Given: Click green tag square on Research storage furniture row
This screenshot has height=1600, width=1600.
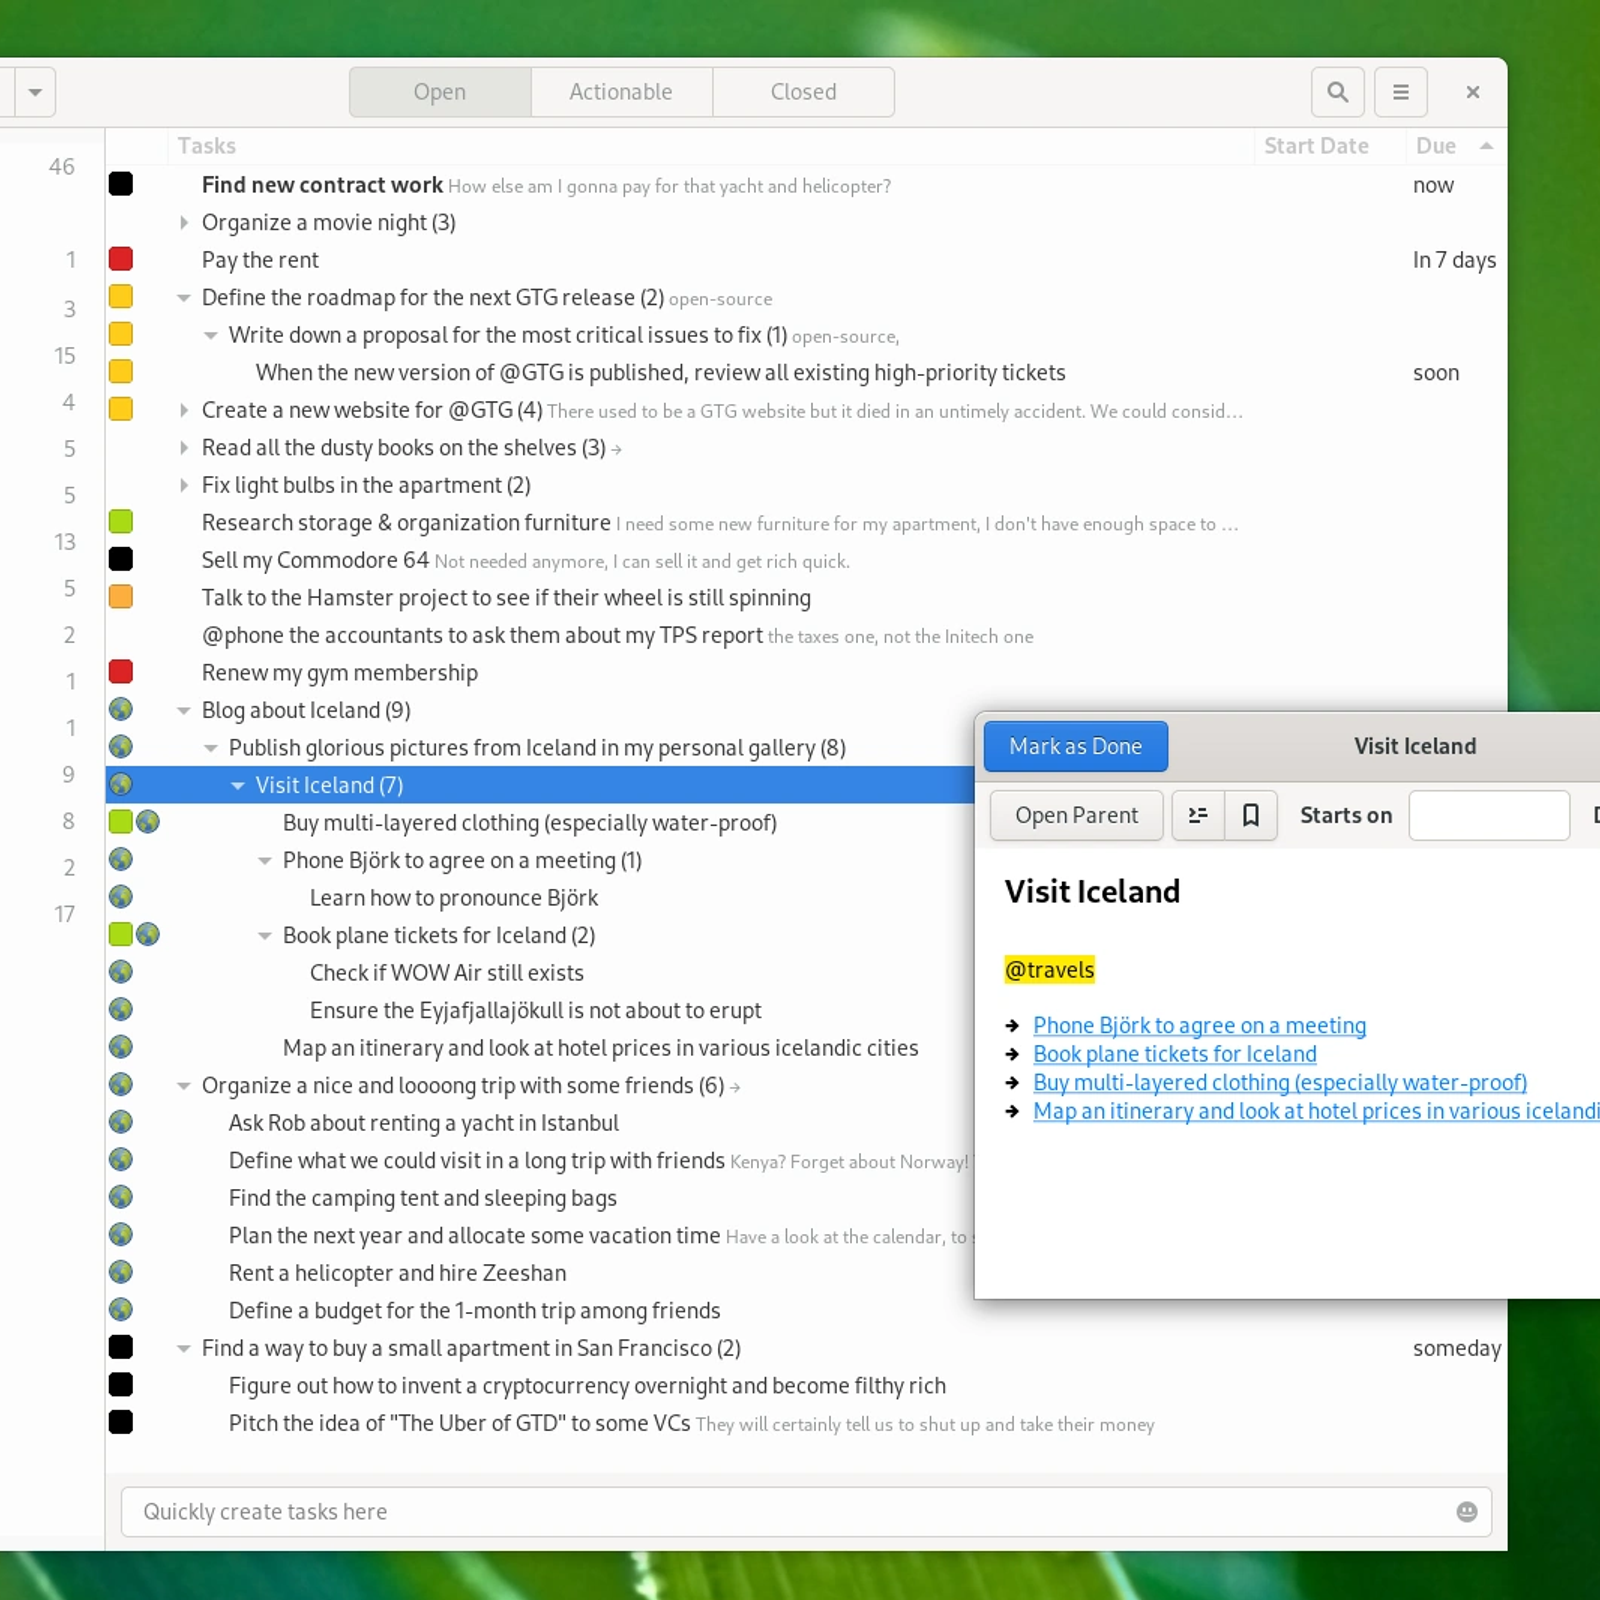Looking at the screenshot, I should pos(121,521).
